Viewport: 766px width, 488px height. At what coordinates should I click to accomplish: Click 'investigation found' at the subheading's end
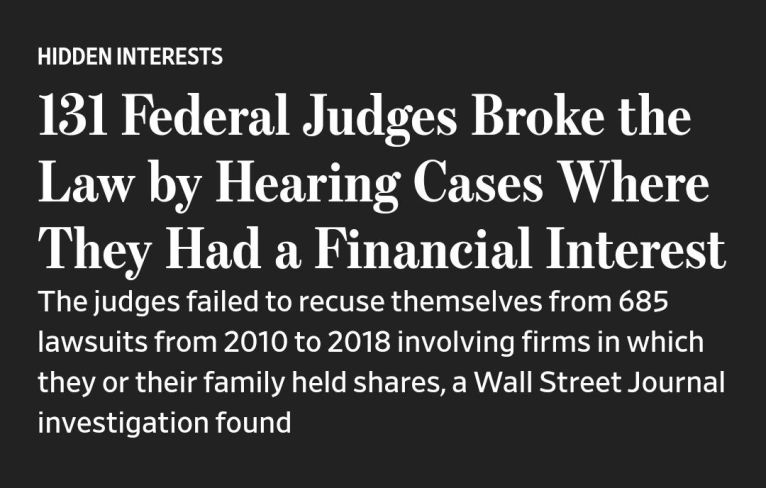[164, 423]
